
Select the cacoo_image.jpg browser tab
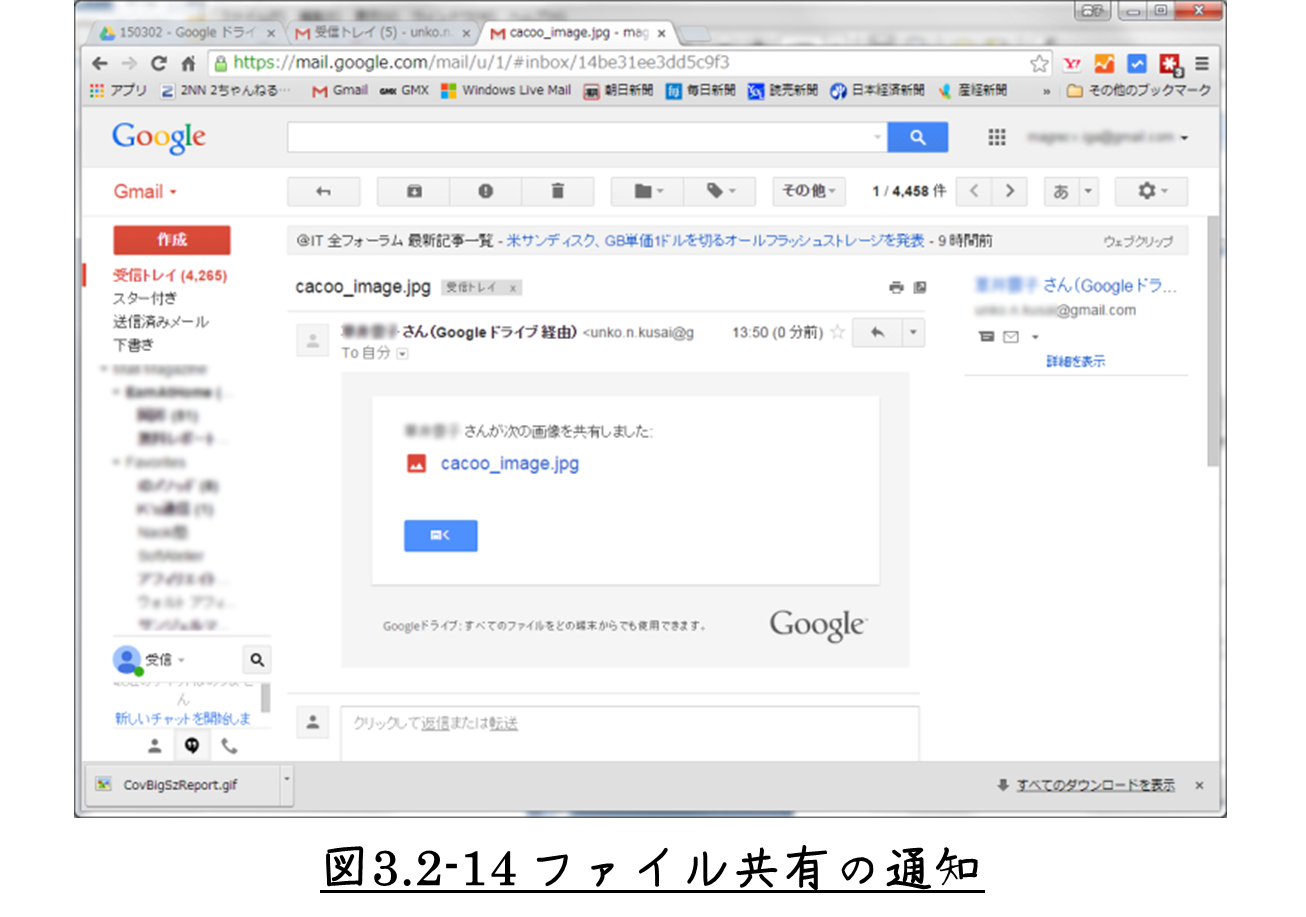577,33
